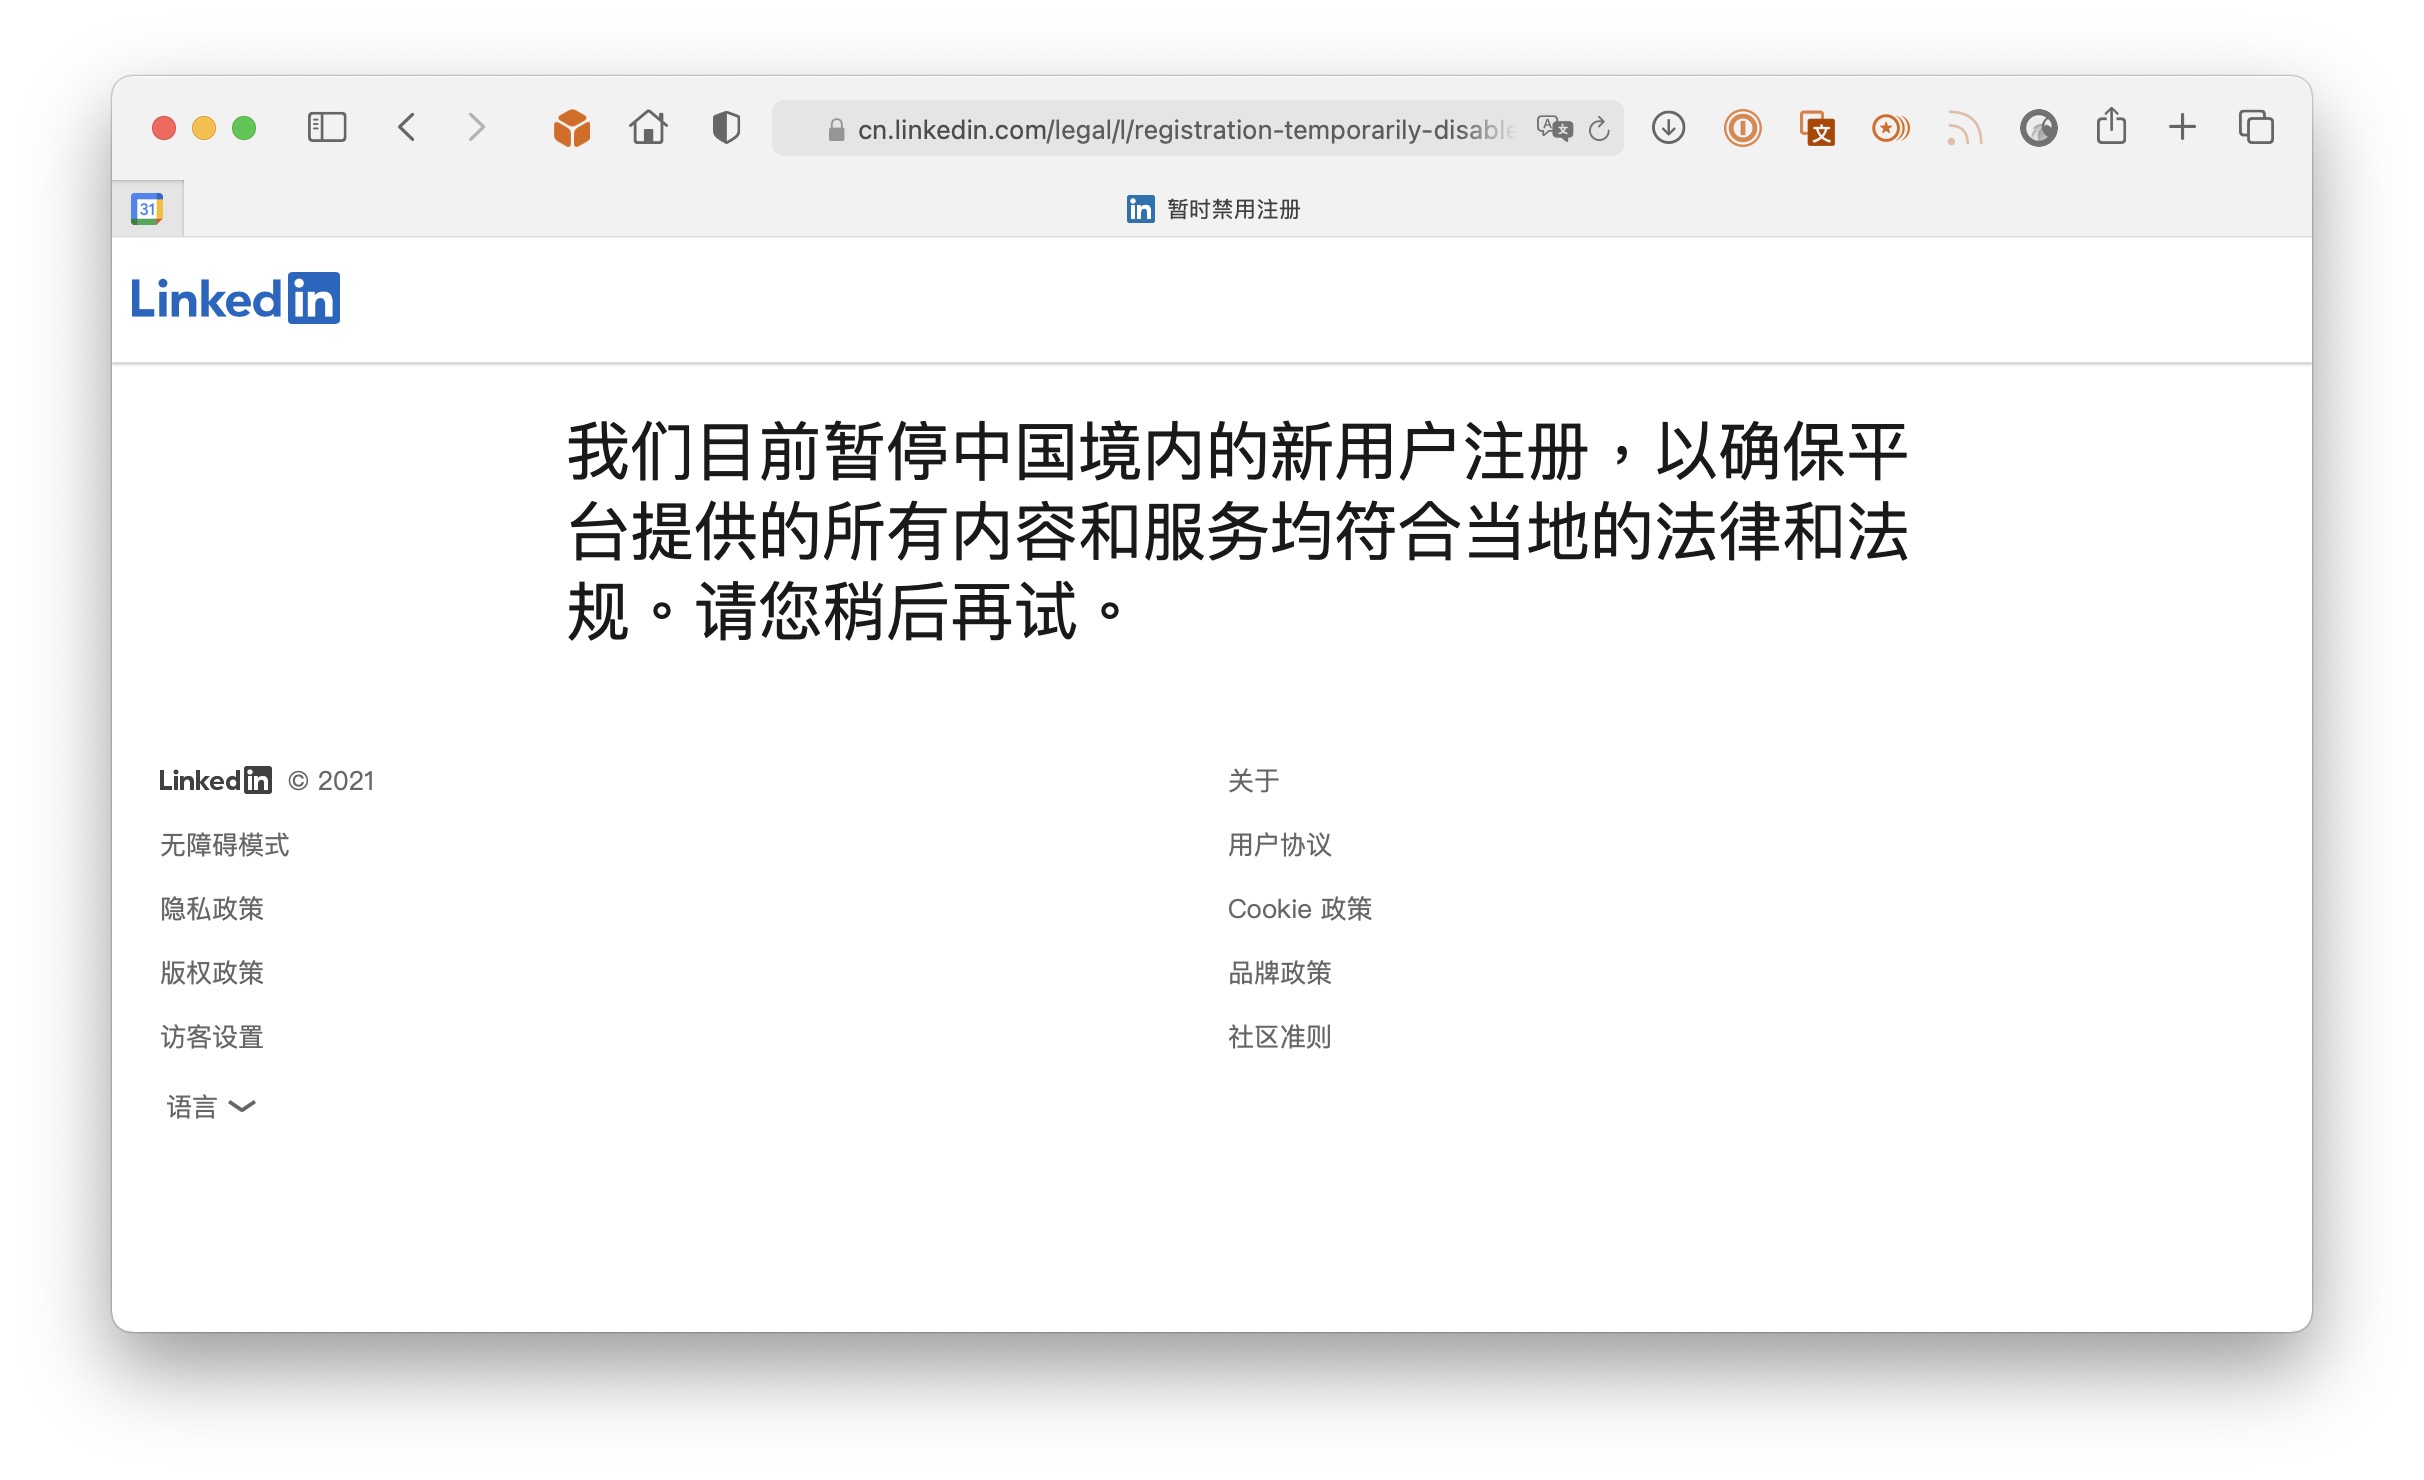Open the privacy report shield icon
The width and height of the screenshot is (2424, 1480).
[726, 128]
